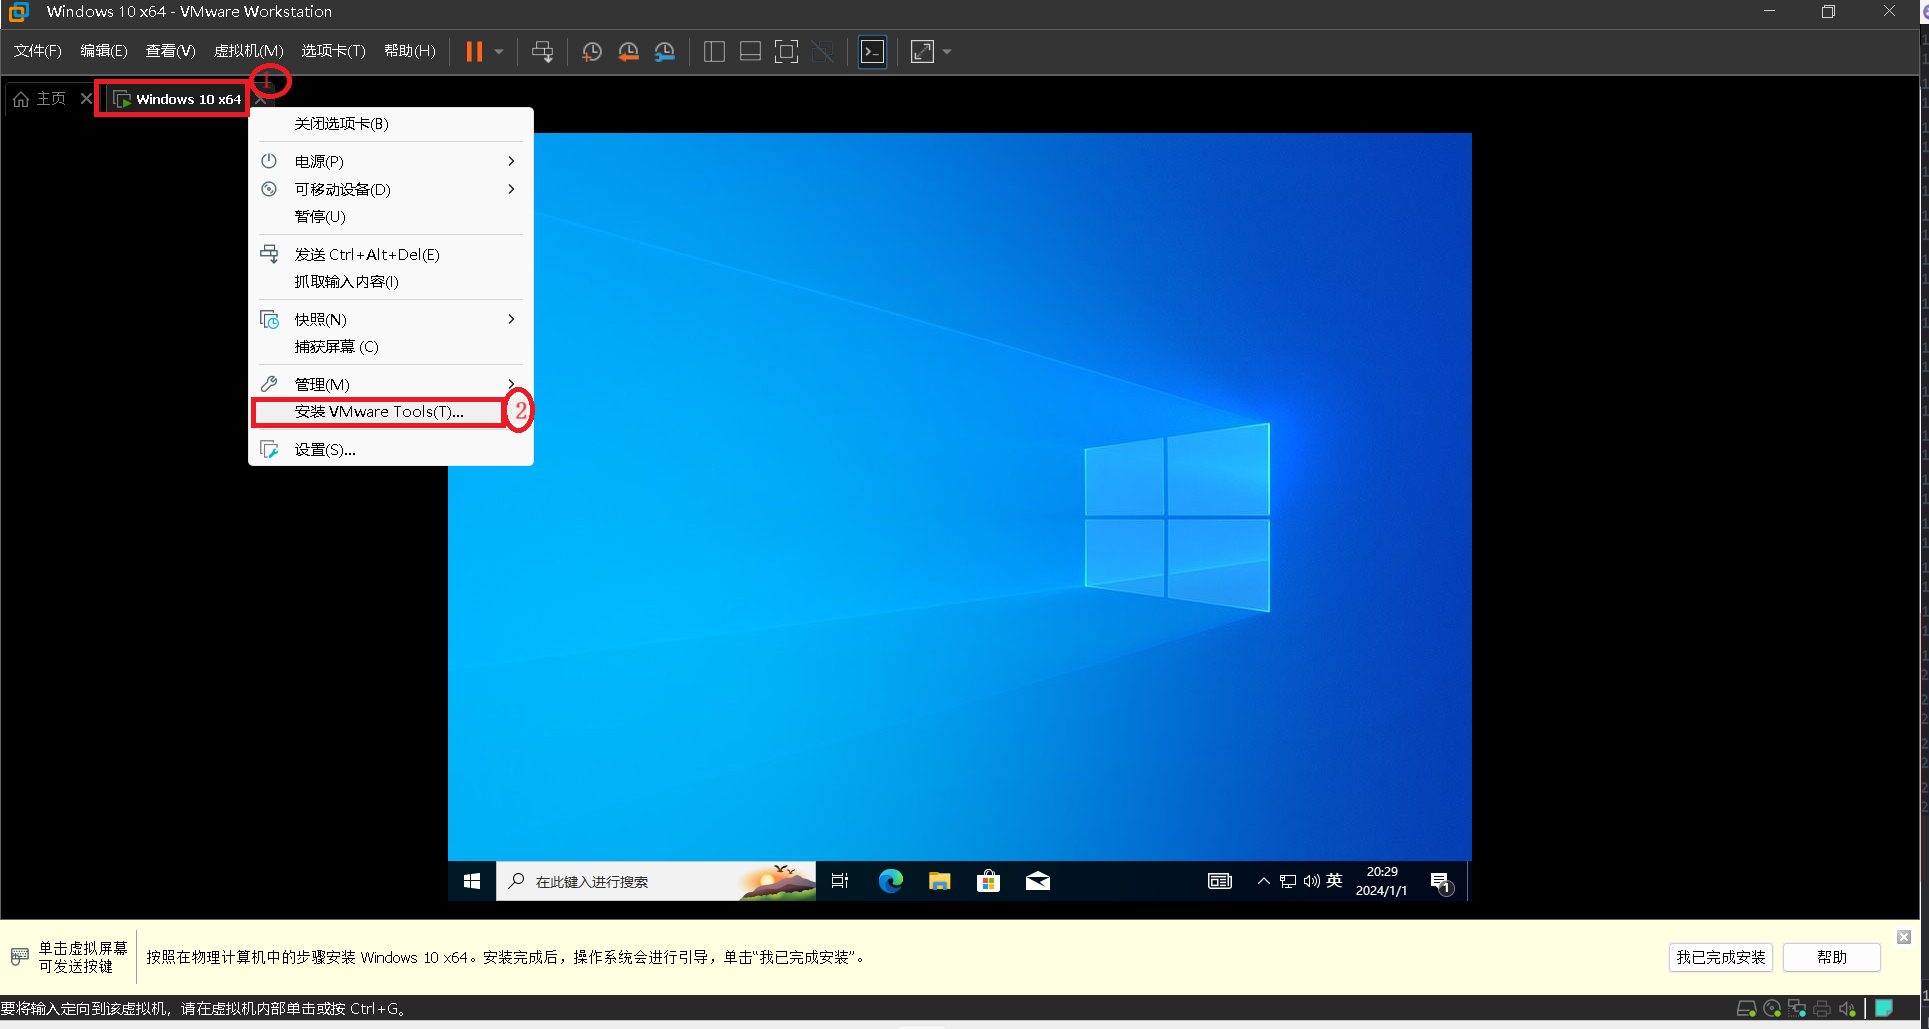Image resolution: width=1929 pixels, height=1029 pixels.
Task: Toggle the library sidebar view icon
Action: tap(714, 52)
